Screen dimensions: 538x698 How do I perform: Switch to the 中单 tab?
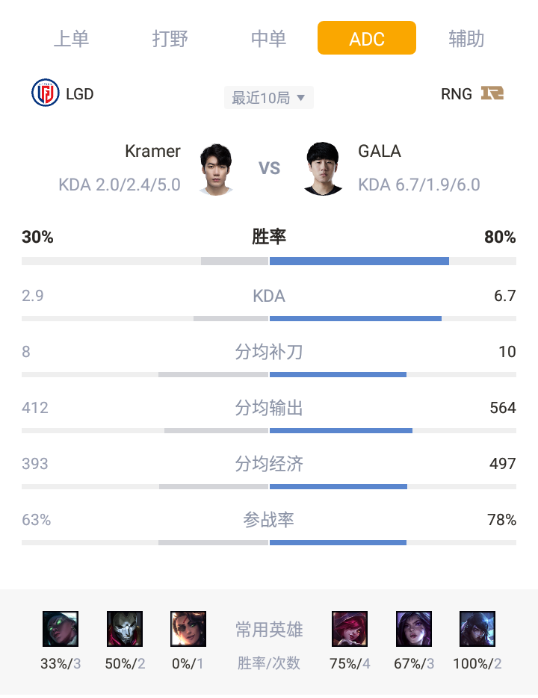pyautogui.click(x=268, y=38)
